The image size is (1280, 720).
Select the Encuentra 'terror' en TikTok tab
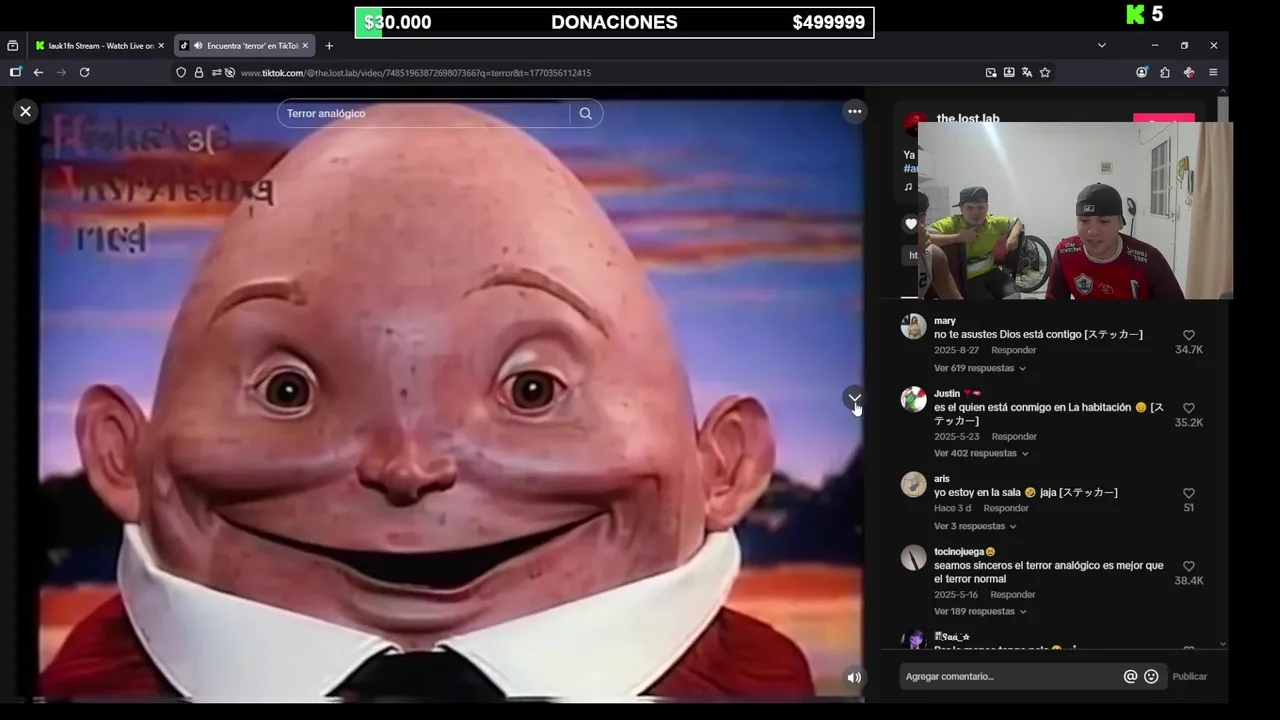(244, 45)
